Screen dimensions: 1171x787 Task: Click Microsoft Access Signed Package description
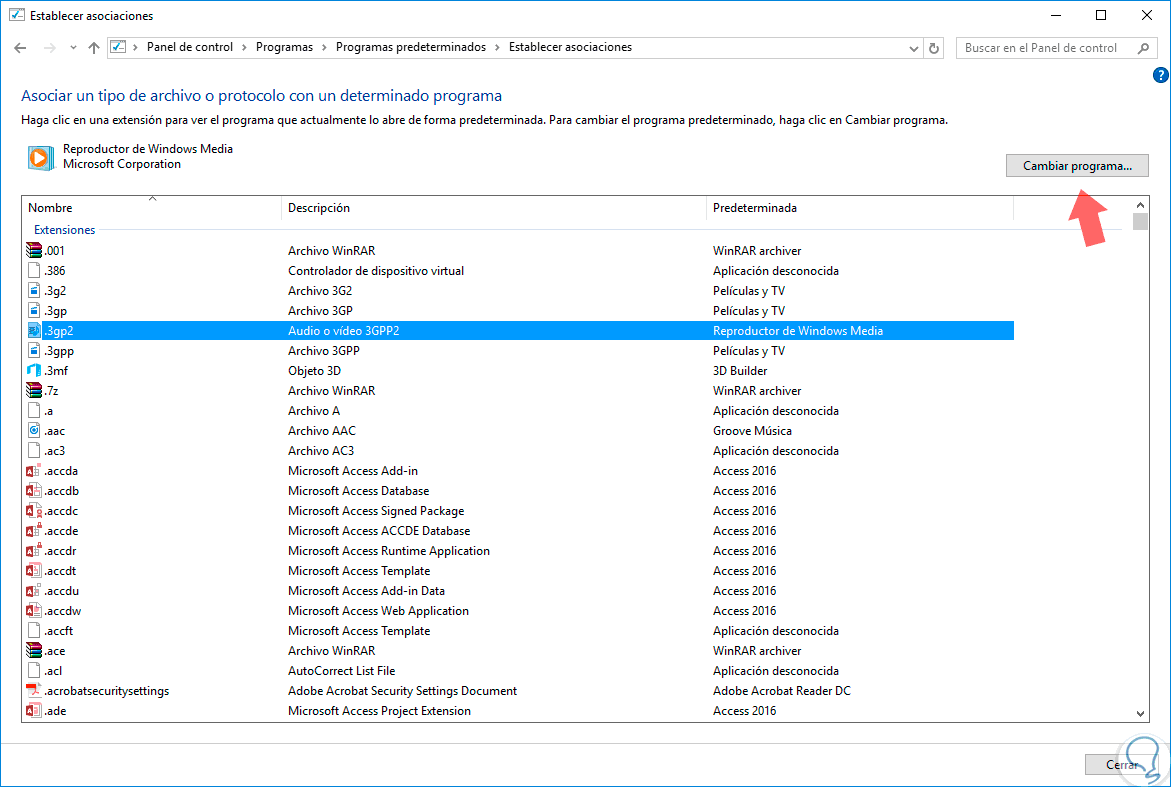tap(376, 511)
